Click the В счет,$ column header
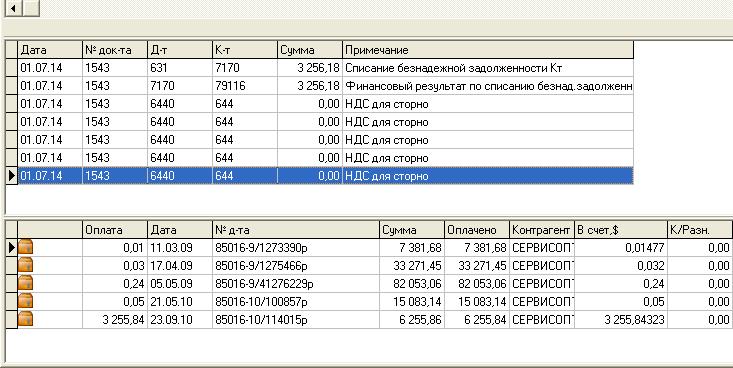Image resolution: width=733 pixels, height=368 pixels. 620,230
